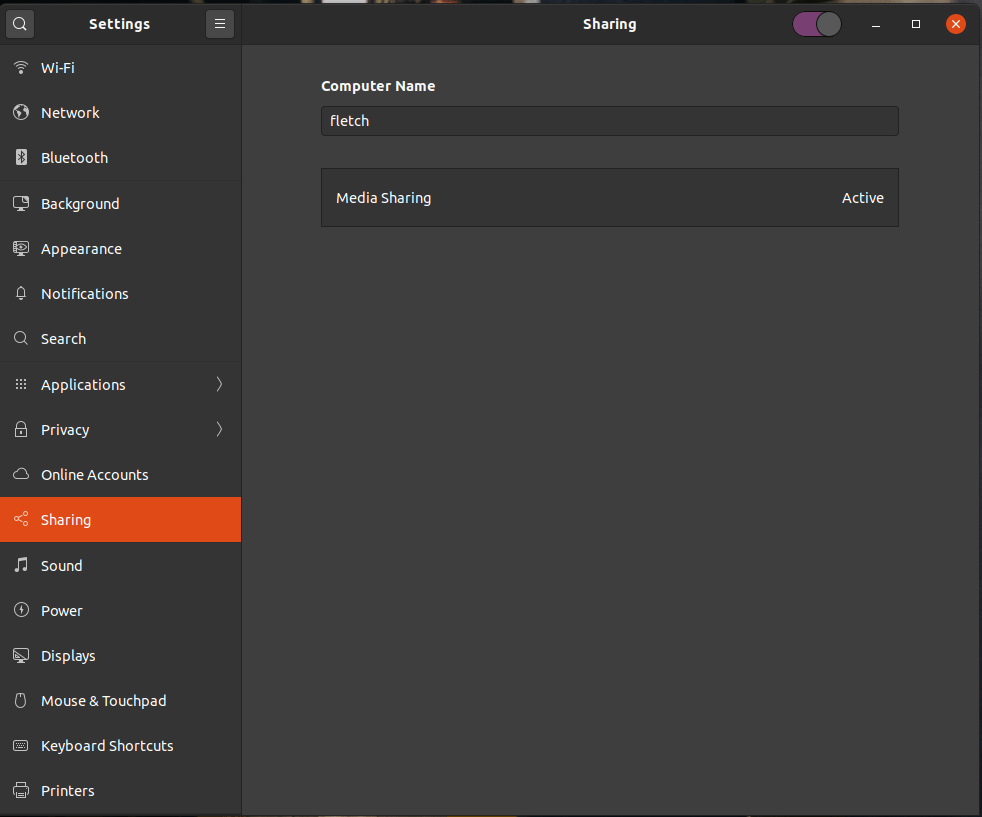The width and height of the screenshot is (982, 817).
Task: Click the Bluetooth icon in sidebar
Action: tap(20, 158)
